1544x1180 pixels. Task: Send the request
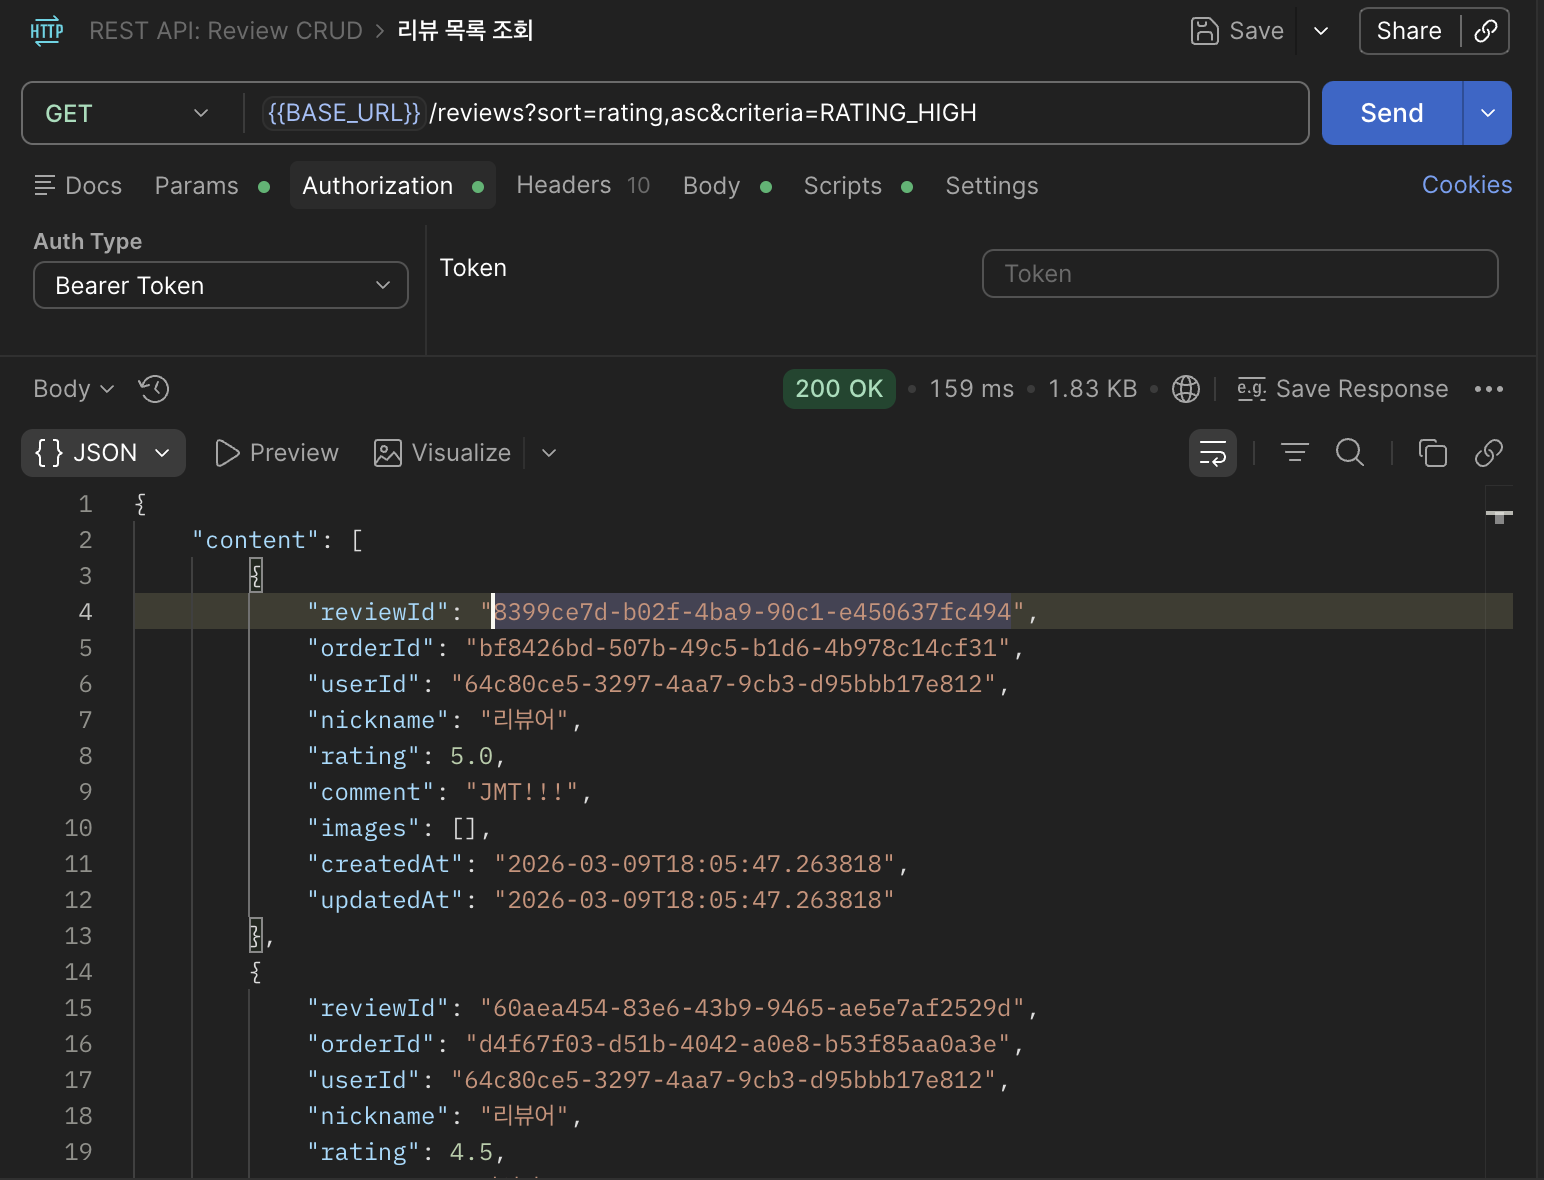point(1392,113)
